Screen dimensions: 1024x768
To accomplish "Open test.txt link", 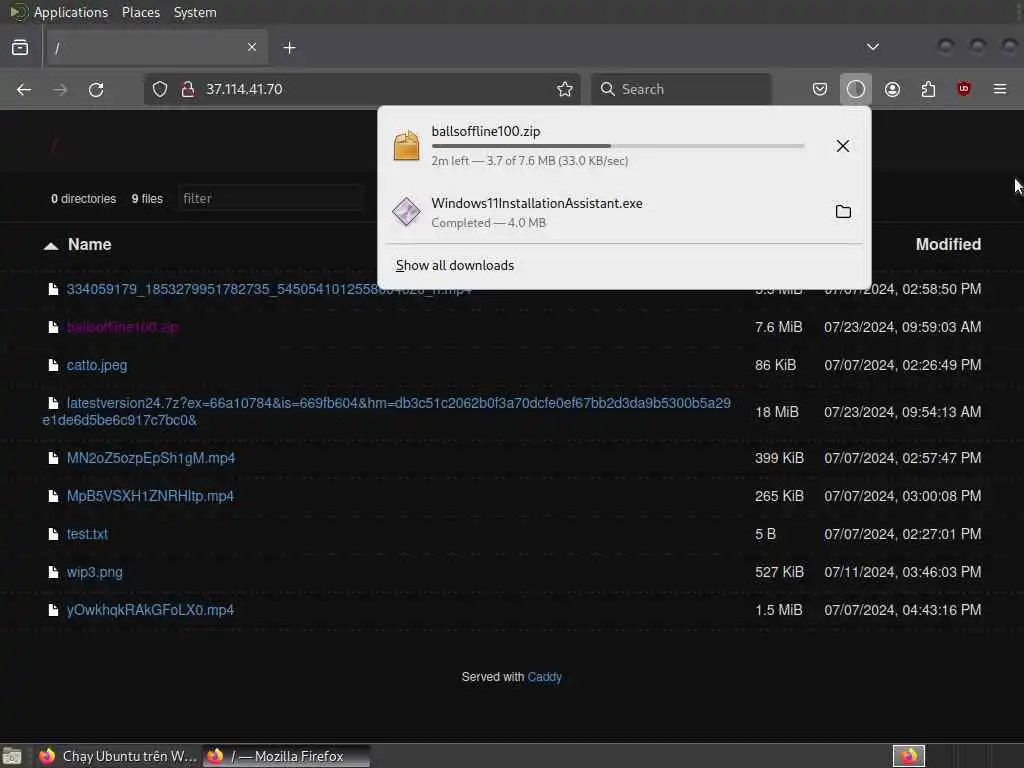I will click(x=87, y=534).
